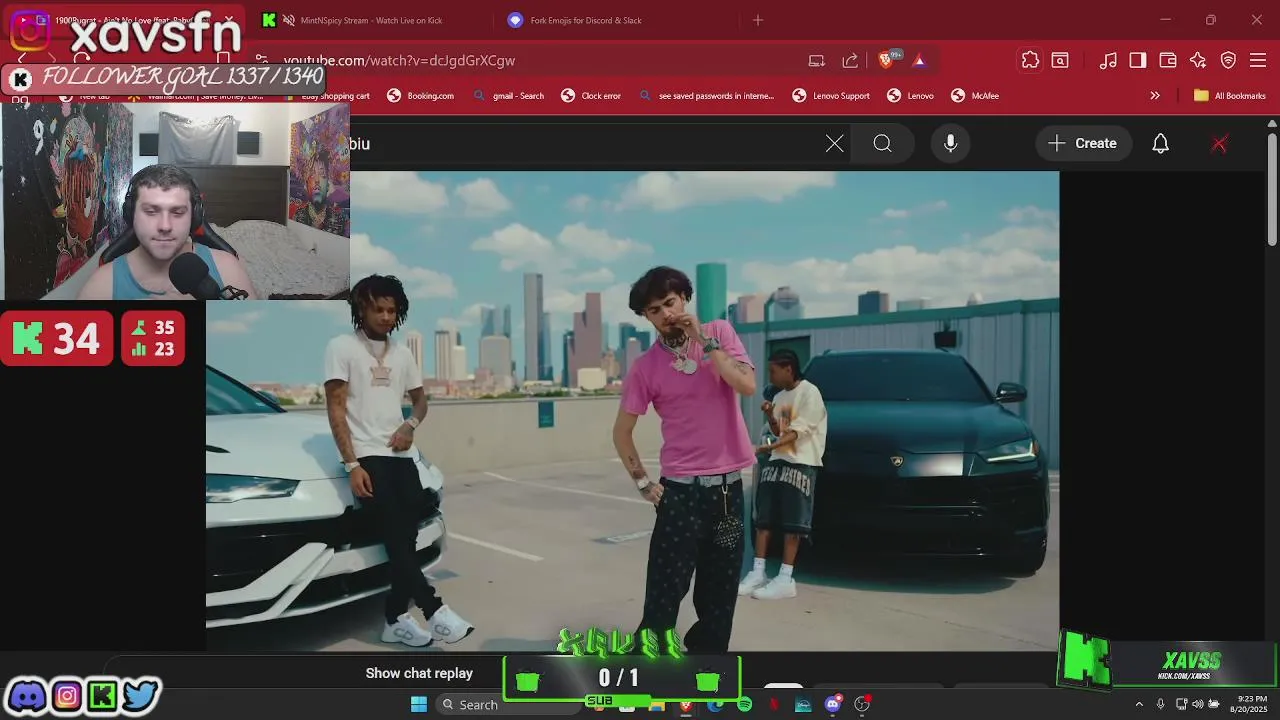Viewport: 1280px width, 720px height.
Task: Open the Extensions puzzle icon
Action: coord(1030,60)
